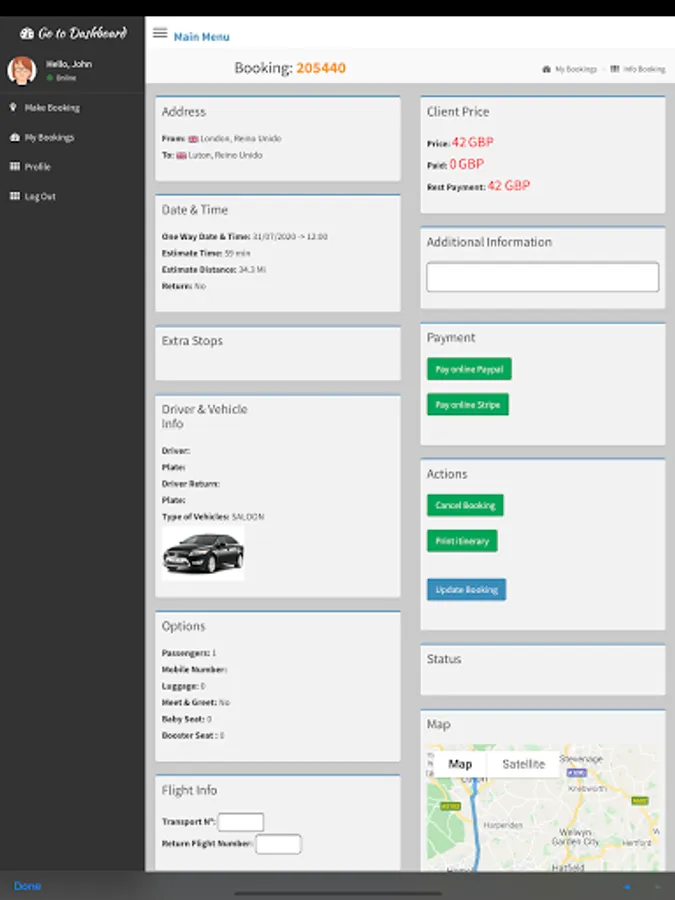Open Profile in sidebar
This screenshot has width=675, height=900.
[x=38, y=167]
